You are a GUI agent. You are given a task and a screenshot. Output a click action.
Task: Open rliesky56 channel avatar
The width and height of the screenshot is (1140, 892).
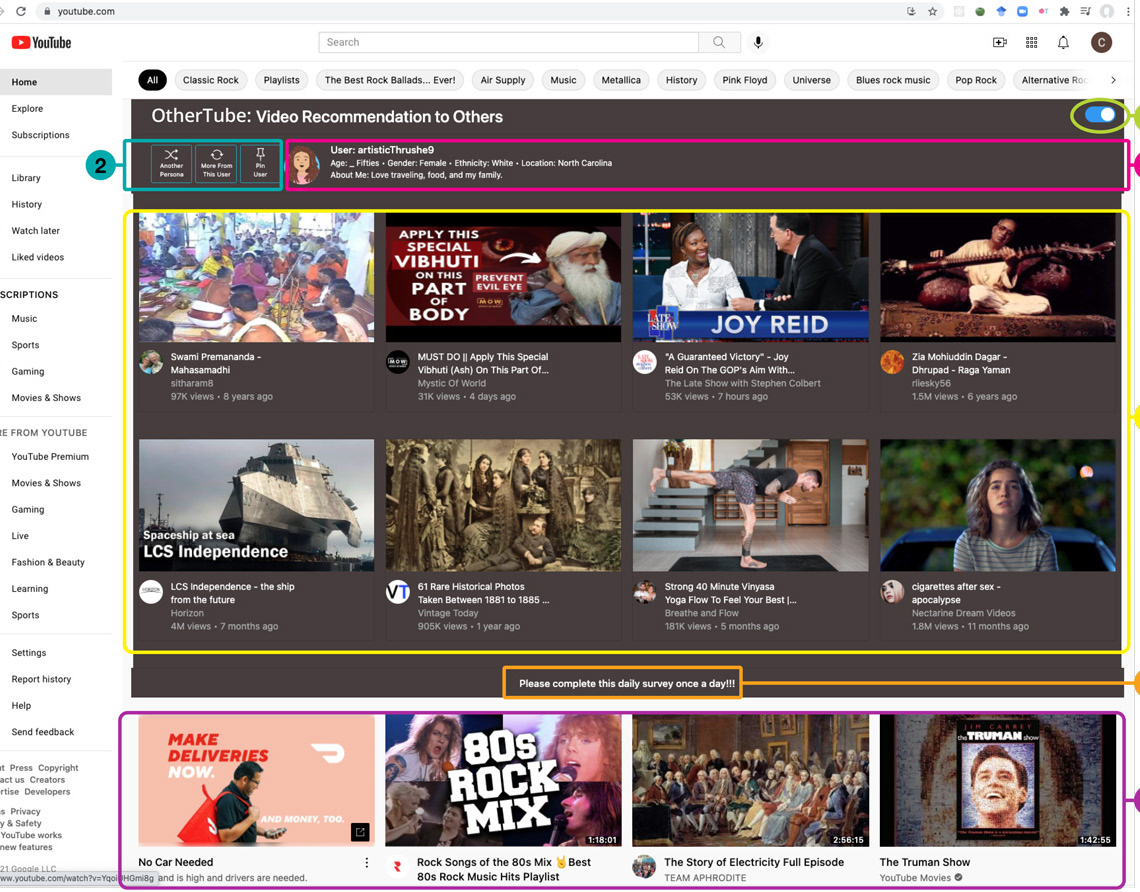click(x=892, y=362)
